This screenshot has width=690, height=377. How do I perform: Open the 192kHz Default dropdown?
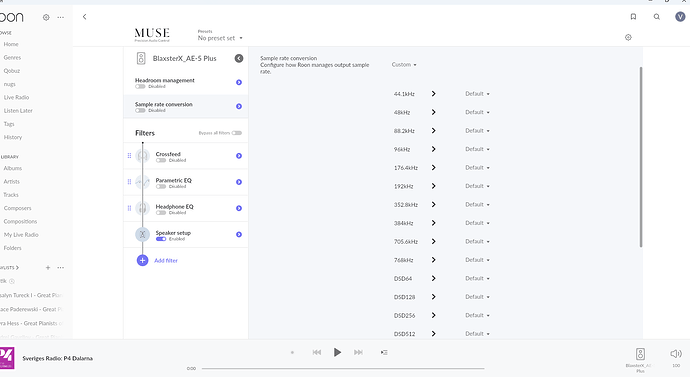[477, 186]
